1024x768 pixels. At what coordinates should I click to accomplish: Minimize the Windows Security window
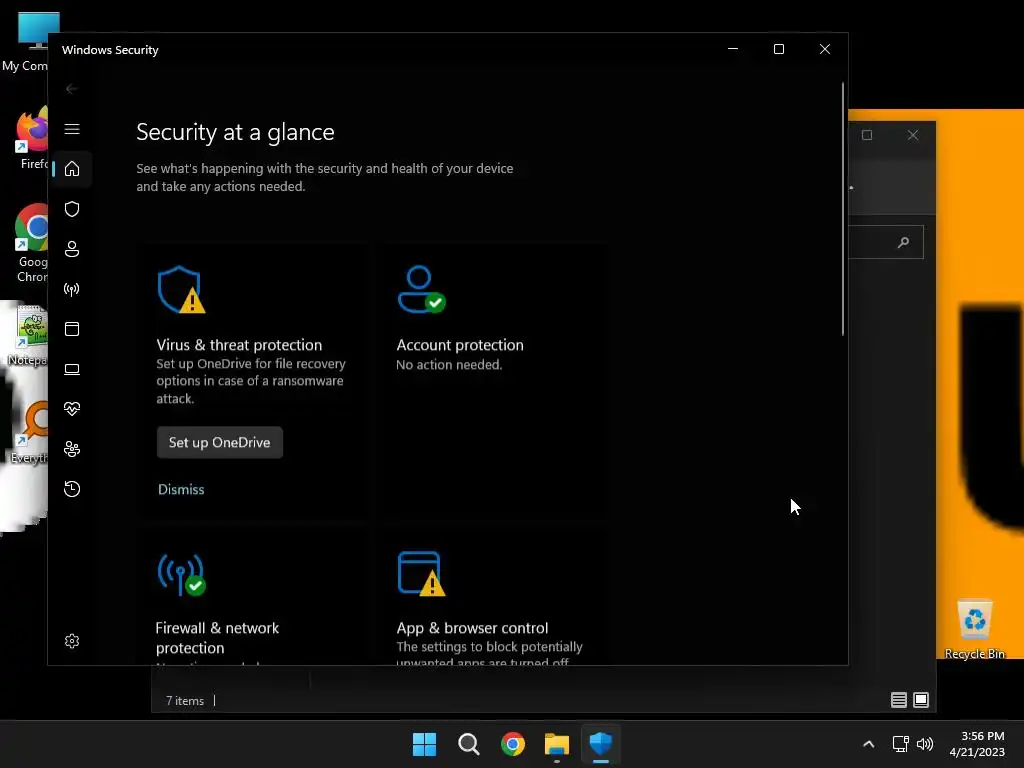[733, 49]
